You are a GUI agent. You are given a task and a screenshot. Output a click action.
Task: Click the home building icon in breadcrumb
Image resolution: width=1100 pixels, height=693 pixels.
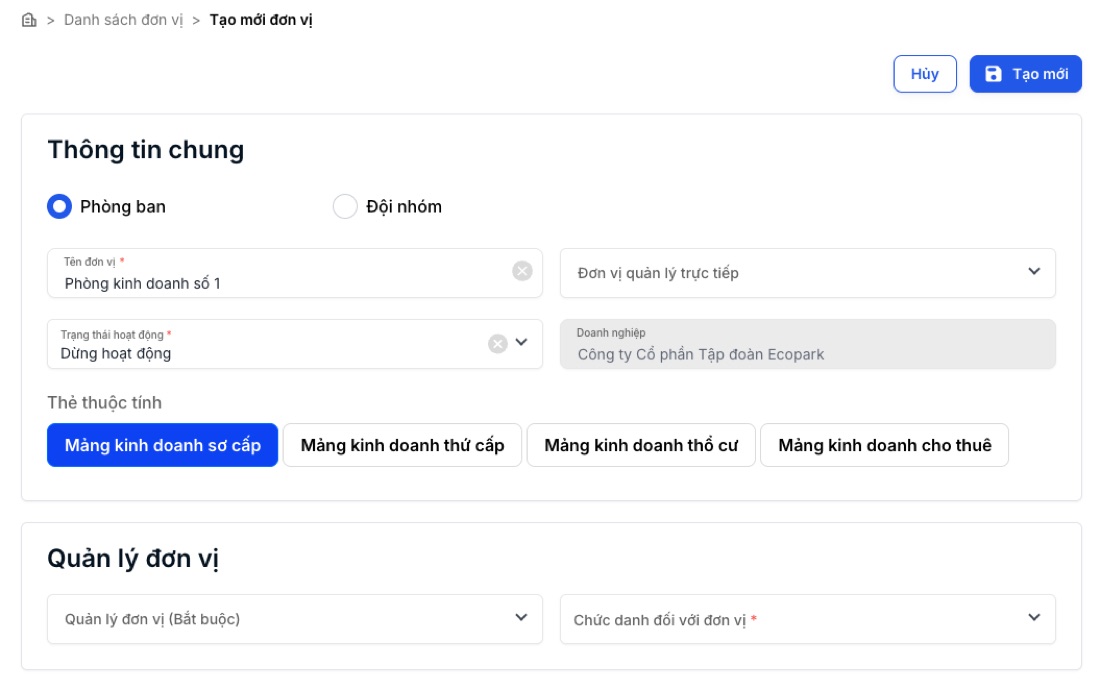point(29,20)
